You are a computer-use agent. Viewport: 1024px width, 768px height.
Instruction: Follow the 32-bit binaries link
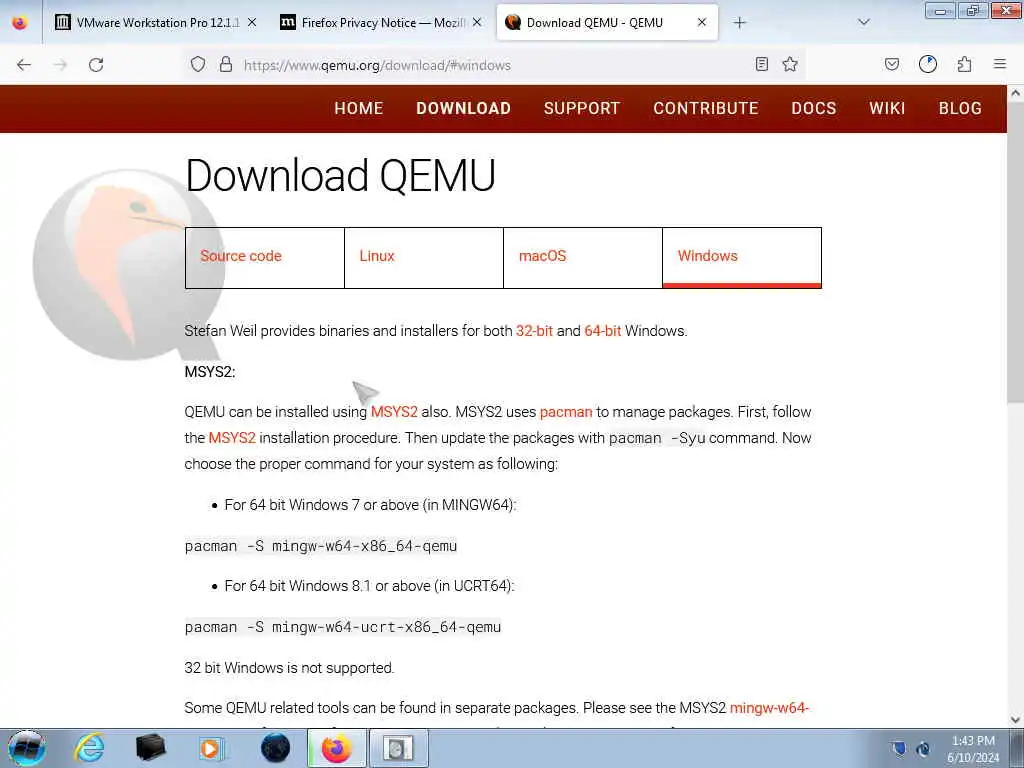coord(534,331)
